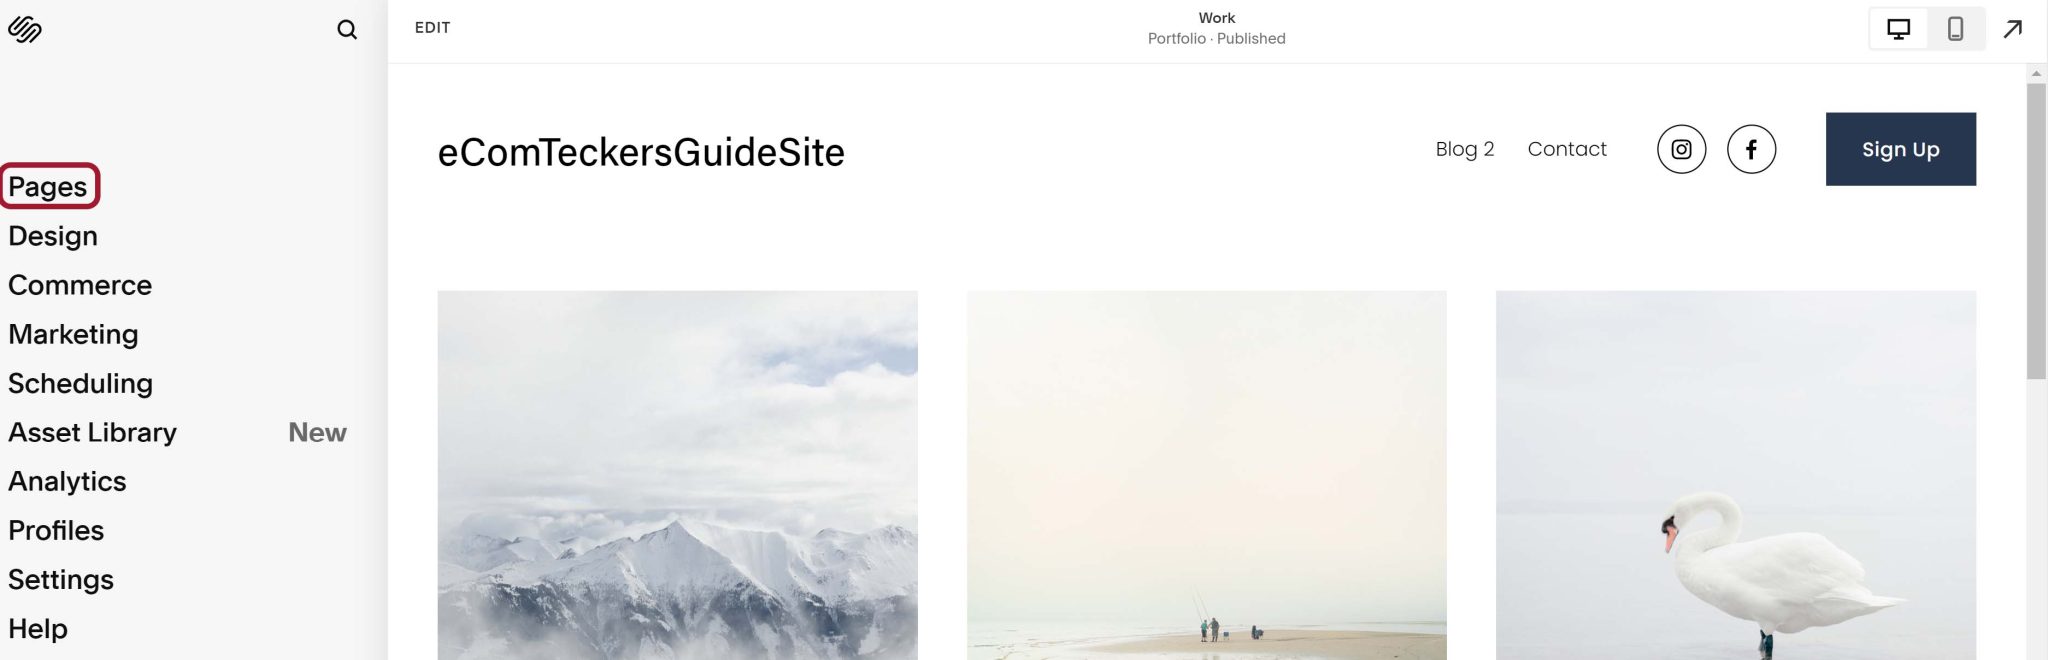Open the Pages menu item

tap(48, 187)
